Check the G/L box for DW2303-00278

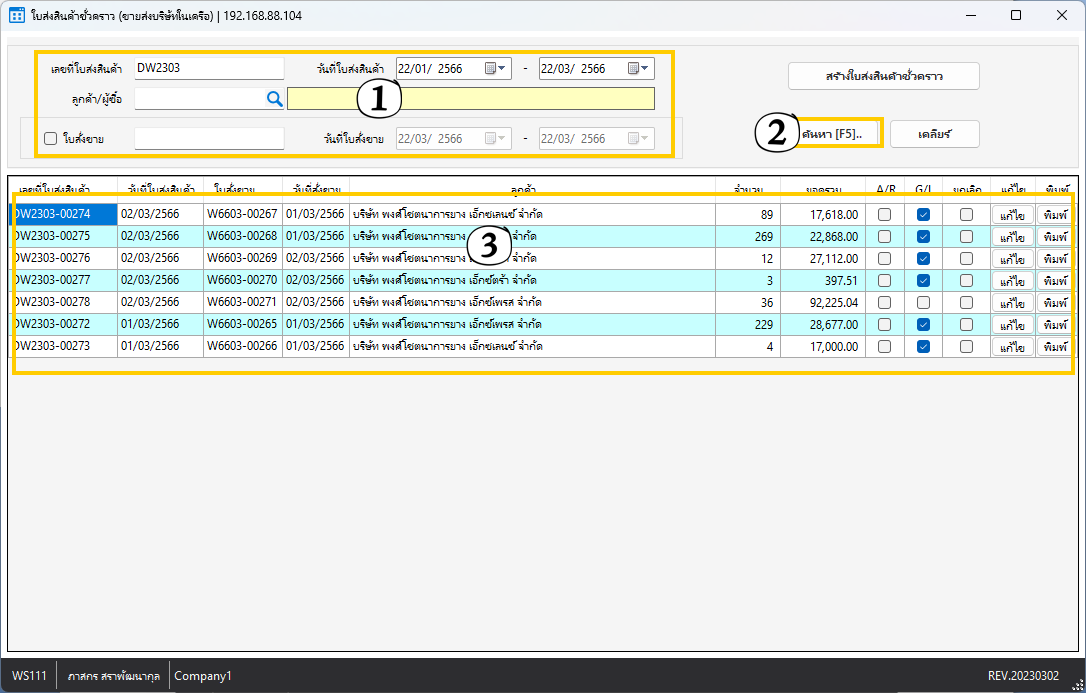tap(924, 302)
